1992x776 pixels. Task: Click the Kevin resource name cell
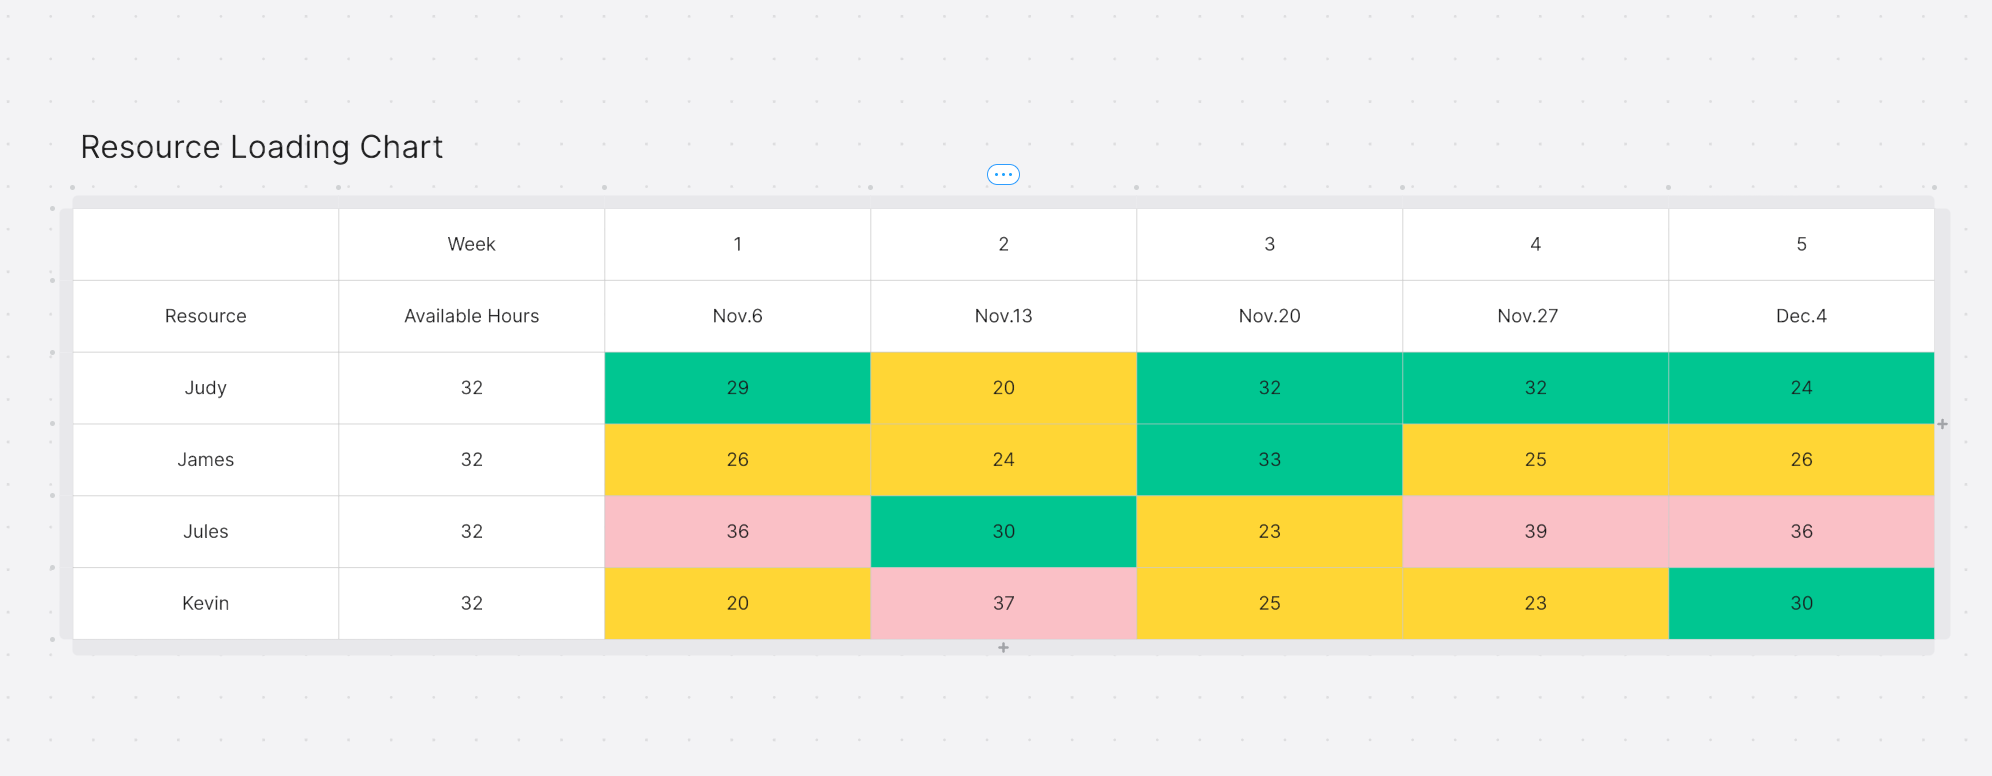tap(205, 604)
